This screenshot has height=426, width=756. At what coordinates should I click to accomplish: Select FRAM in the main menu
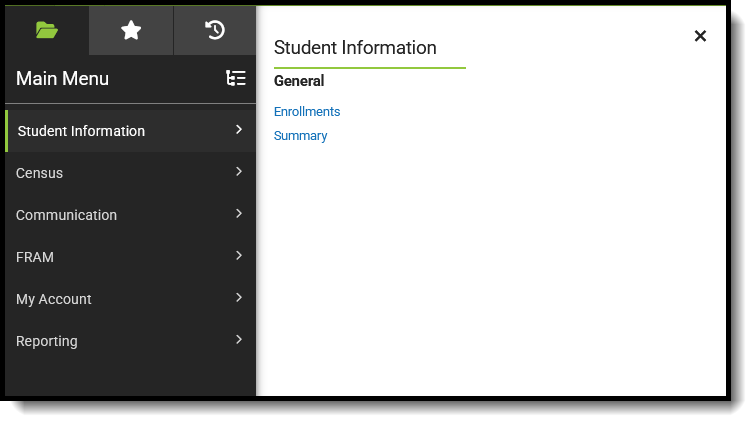click(x=131, y=257)
